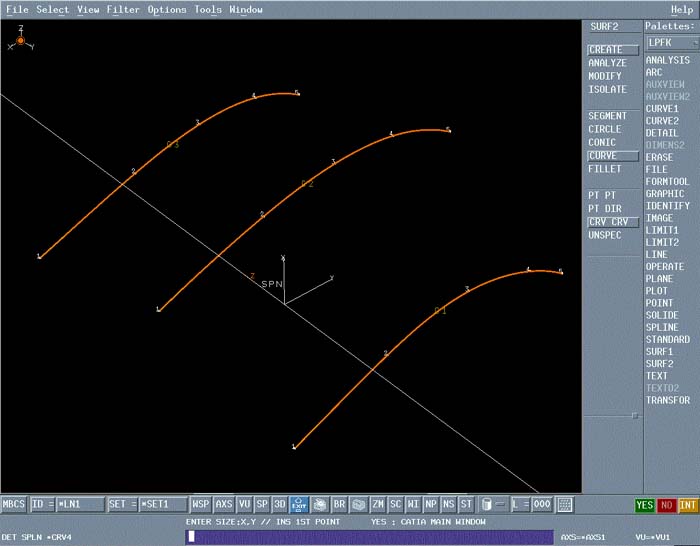
Task: Click the SC toolbar button
Action: [x=396, y=504]
